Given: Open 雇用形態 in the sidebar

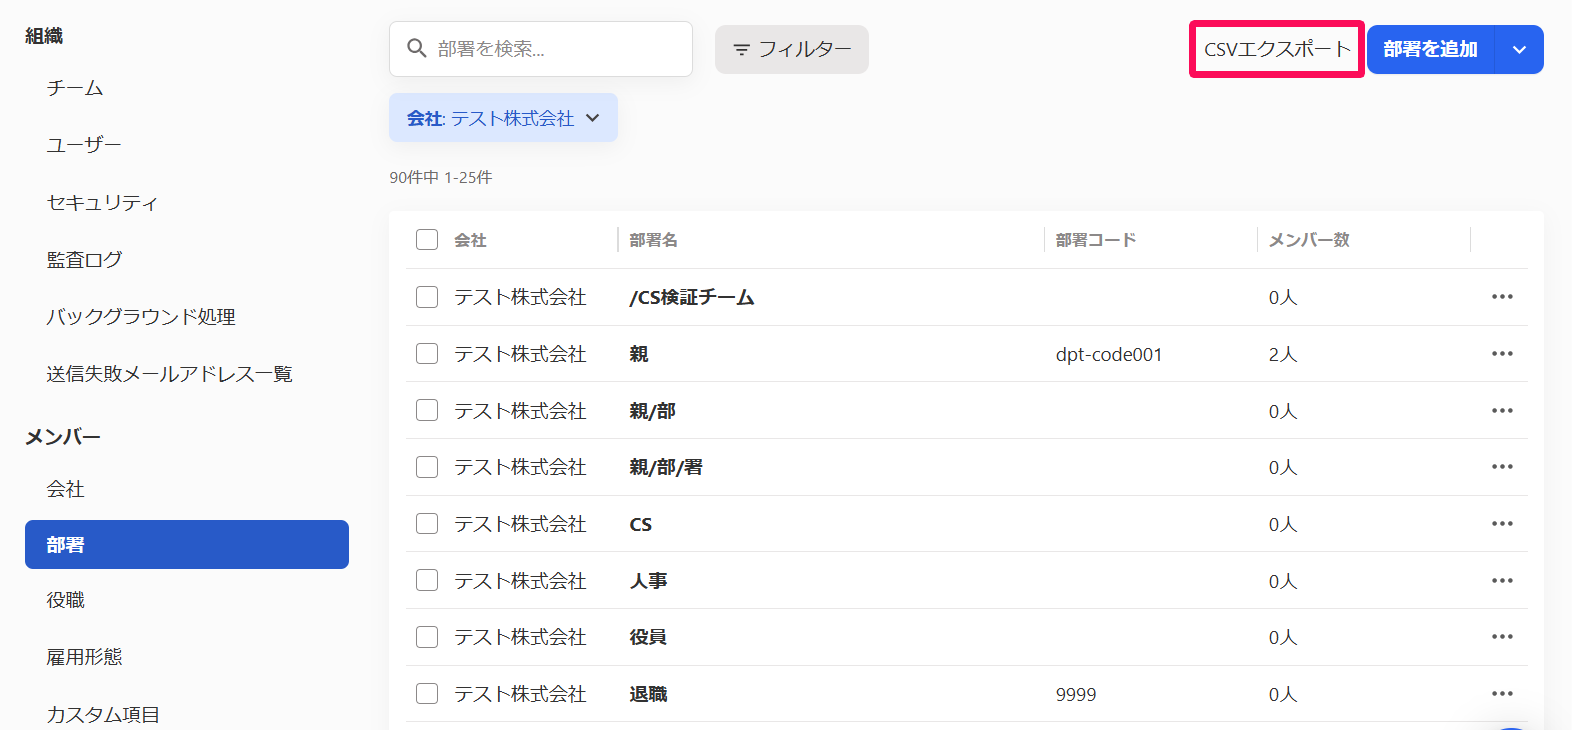Looking at the screenshot, I should tap(84, 657).
